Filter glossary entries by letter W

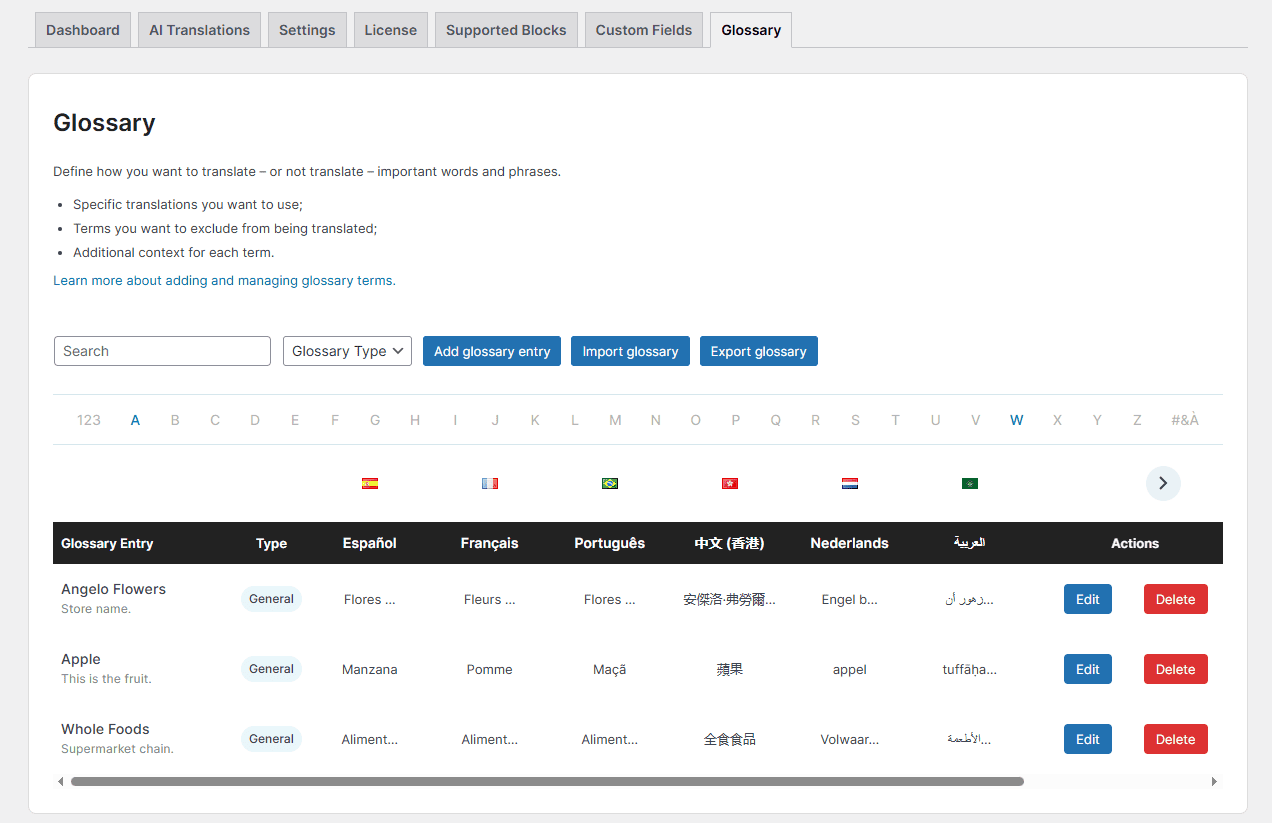[1016, 420]
